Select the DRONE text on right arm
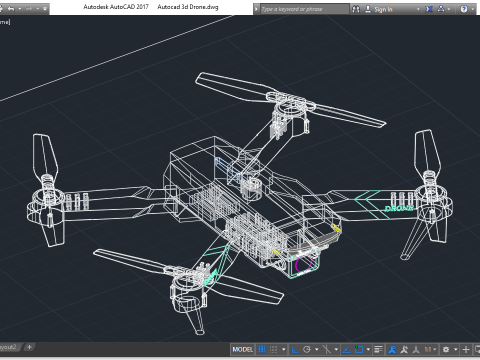 point(399,208)
